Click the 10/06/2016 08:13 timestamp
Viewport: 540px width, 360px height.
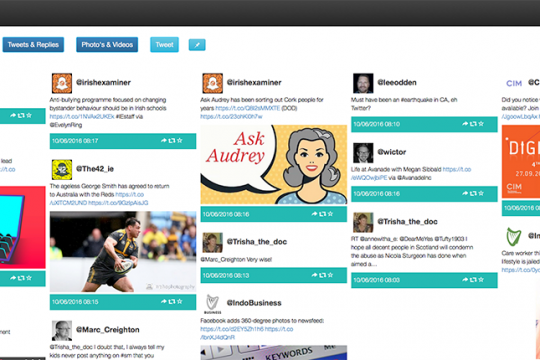[x=226, y=275]
